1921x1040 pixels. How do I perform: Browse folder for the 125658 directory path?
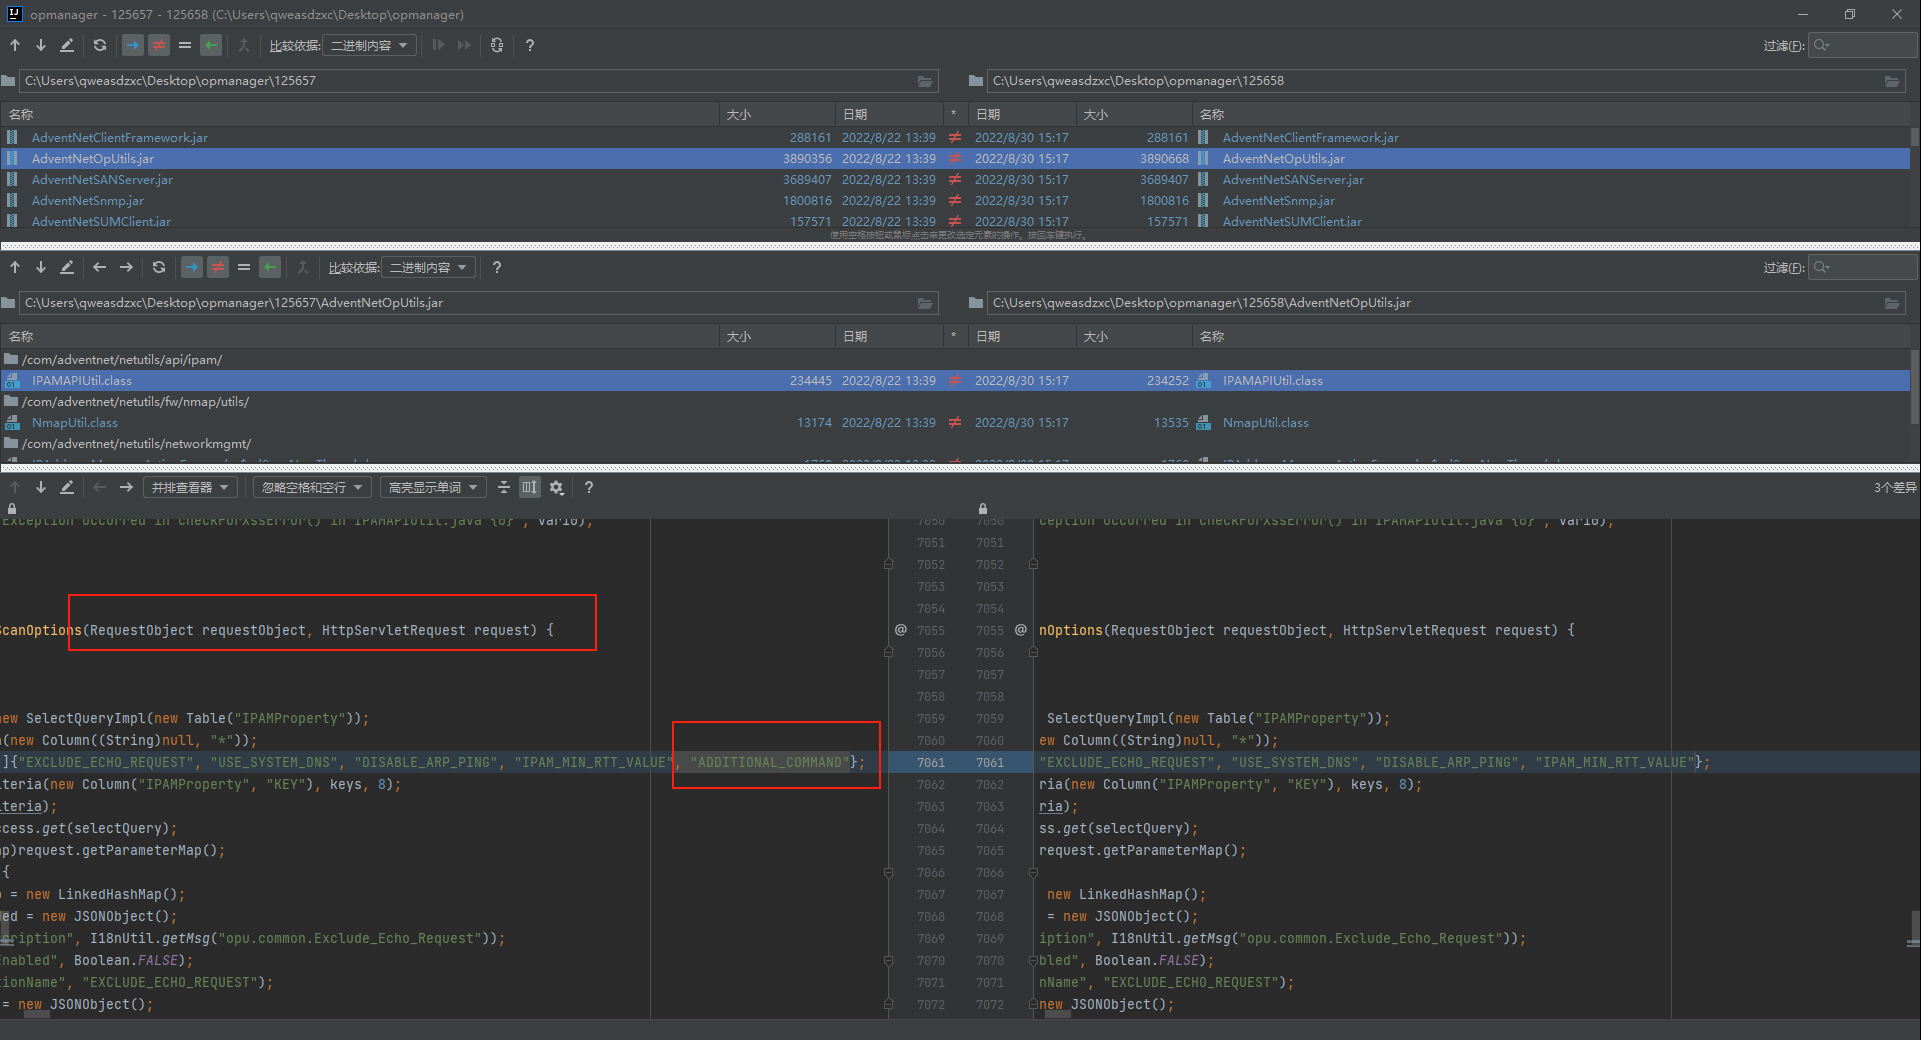(1892, 81)
